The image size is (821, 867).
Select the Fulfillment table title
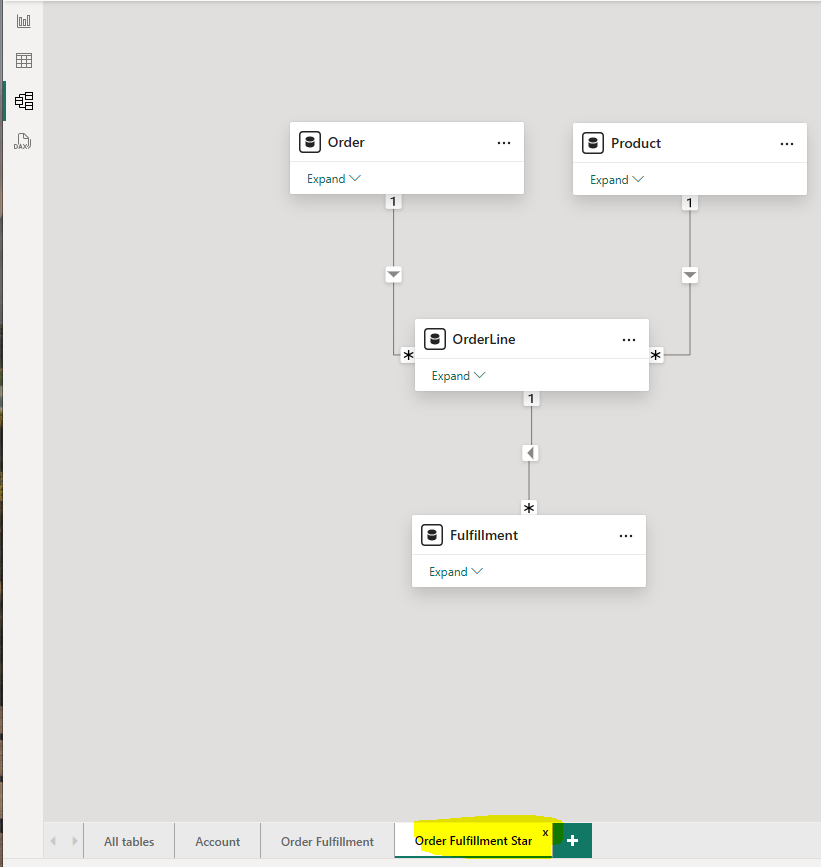click(x=484, y=535)
